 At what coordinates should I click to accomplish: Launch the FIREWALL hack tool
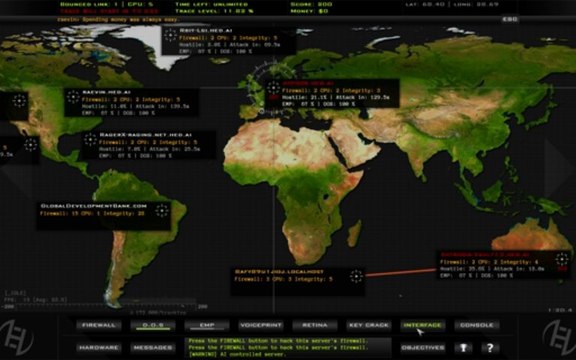99,325
